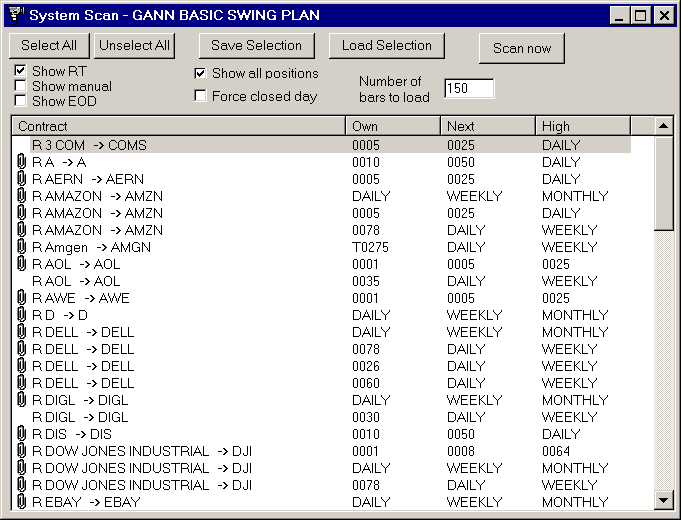The height and width of the screenshot is (520, 681).
Task: Enable the Show EOD checkbox
Action: click(21, 101)
